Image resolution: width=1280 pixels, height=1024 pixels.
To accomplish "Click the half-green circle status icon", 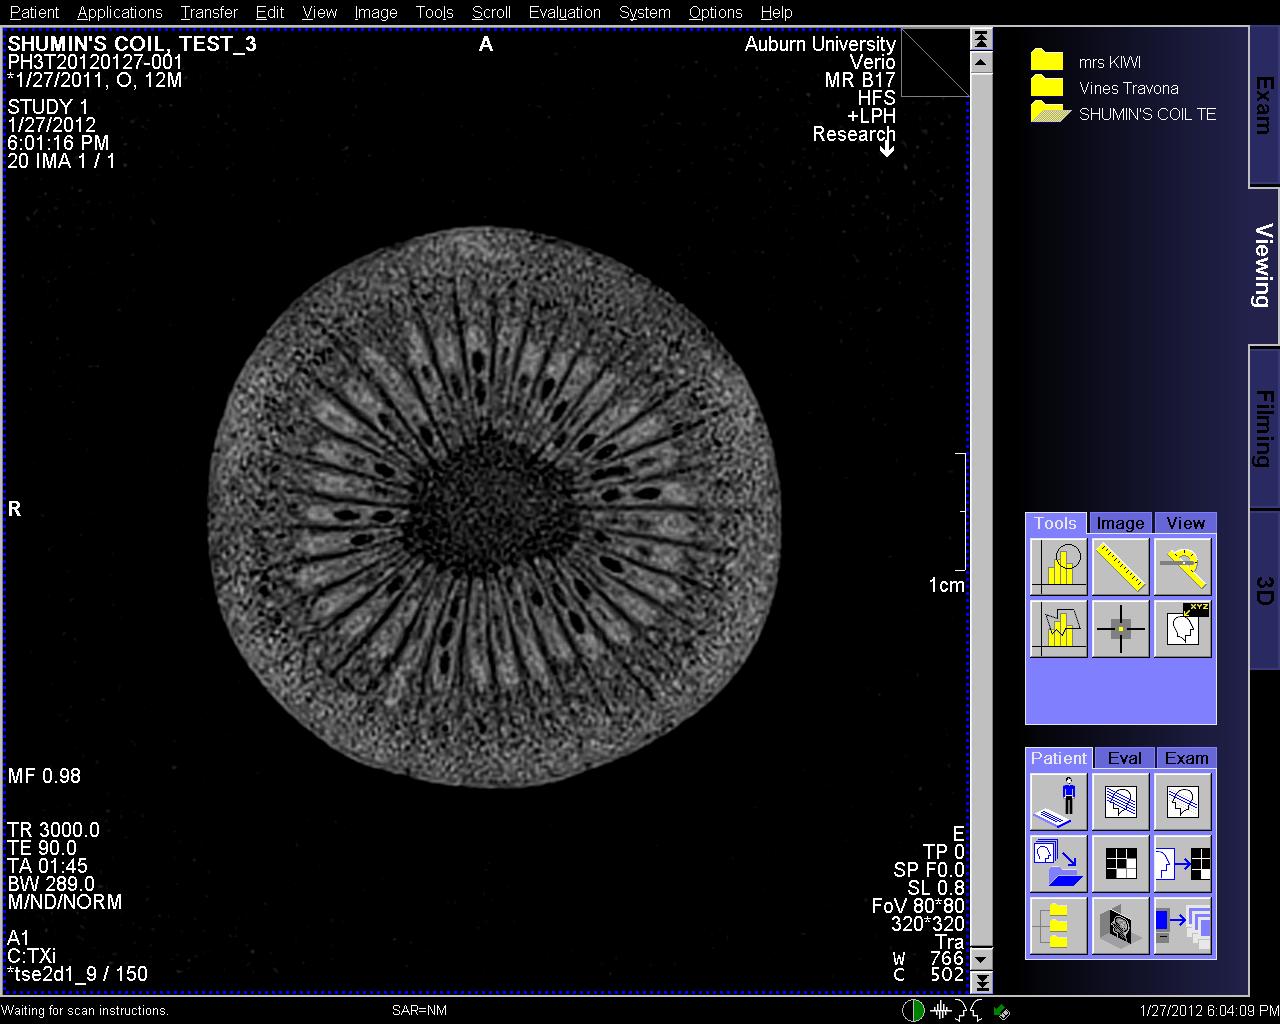I will tap(913, 1011).
